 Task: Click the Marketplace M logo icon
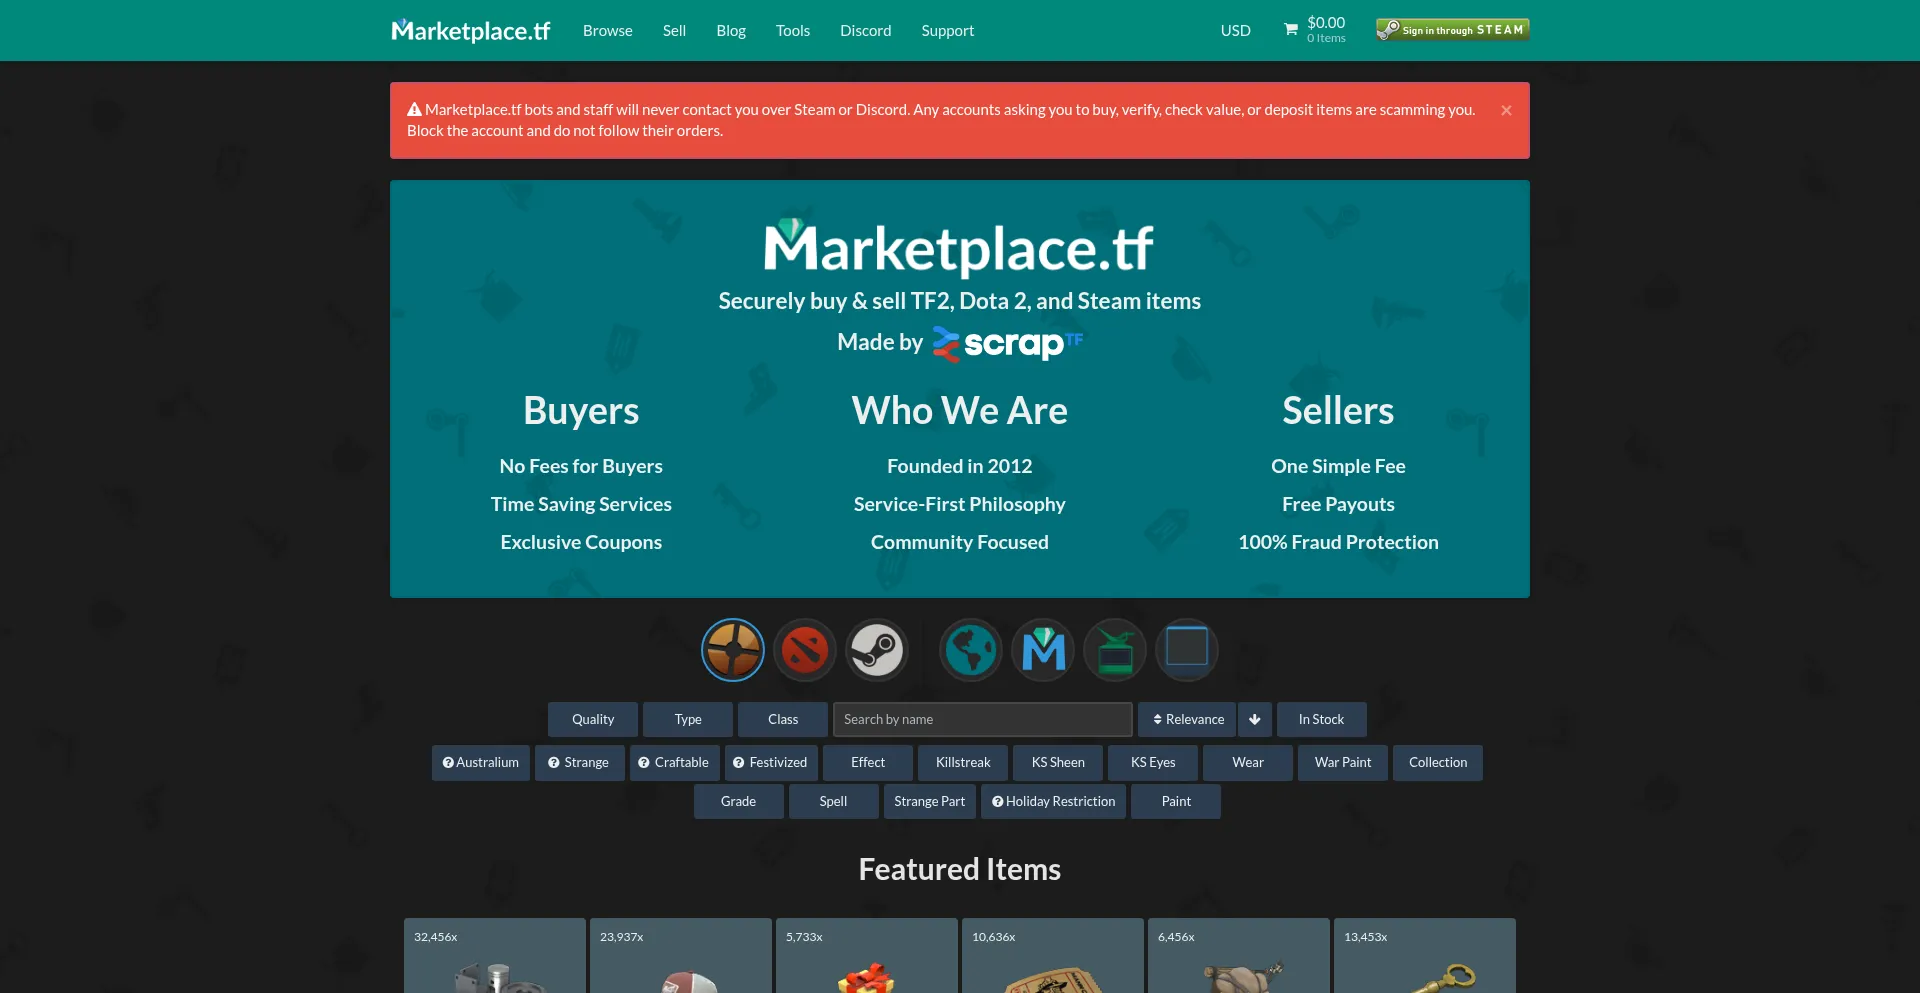coord(1042,650)
